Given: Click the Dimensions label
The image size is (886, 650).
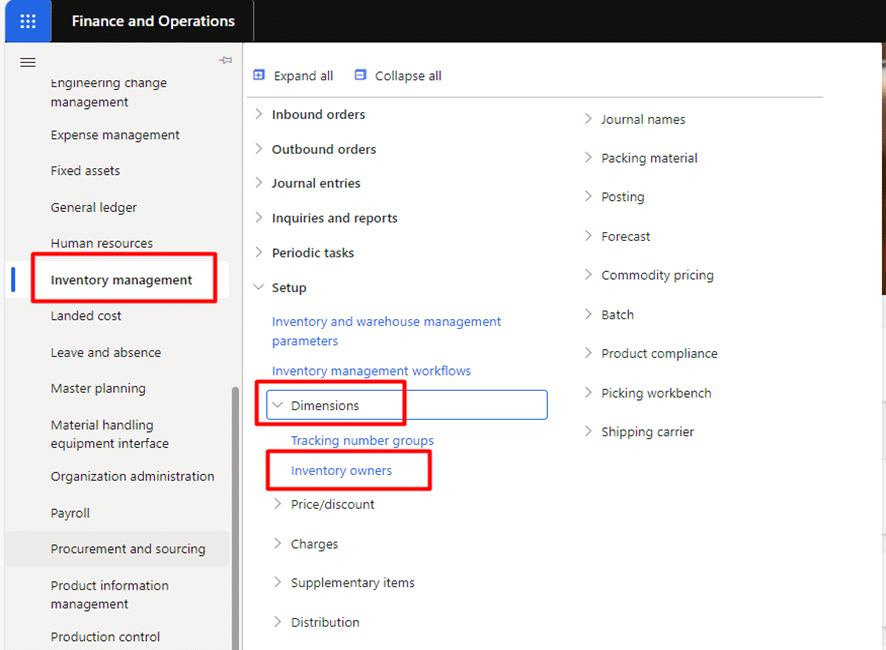Looking at the screenshot, I should (x=325, y=405).
